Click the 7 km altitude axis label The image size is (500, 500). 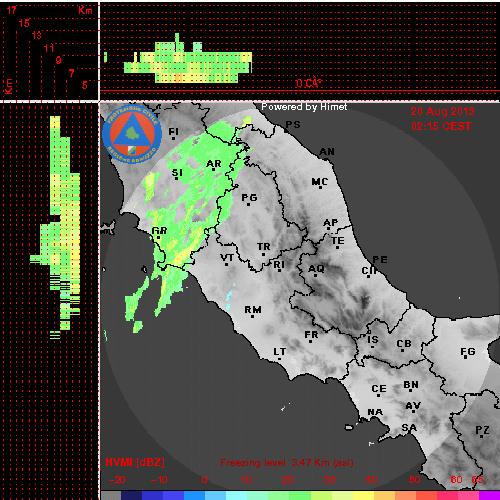point(72,73)
